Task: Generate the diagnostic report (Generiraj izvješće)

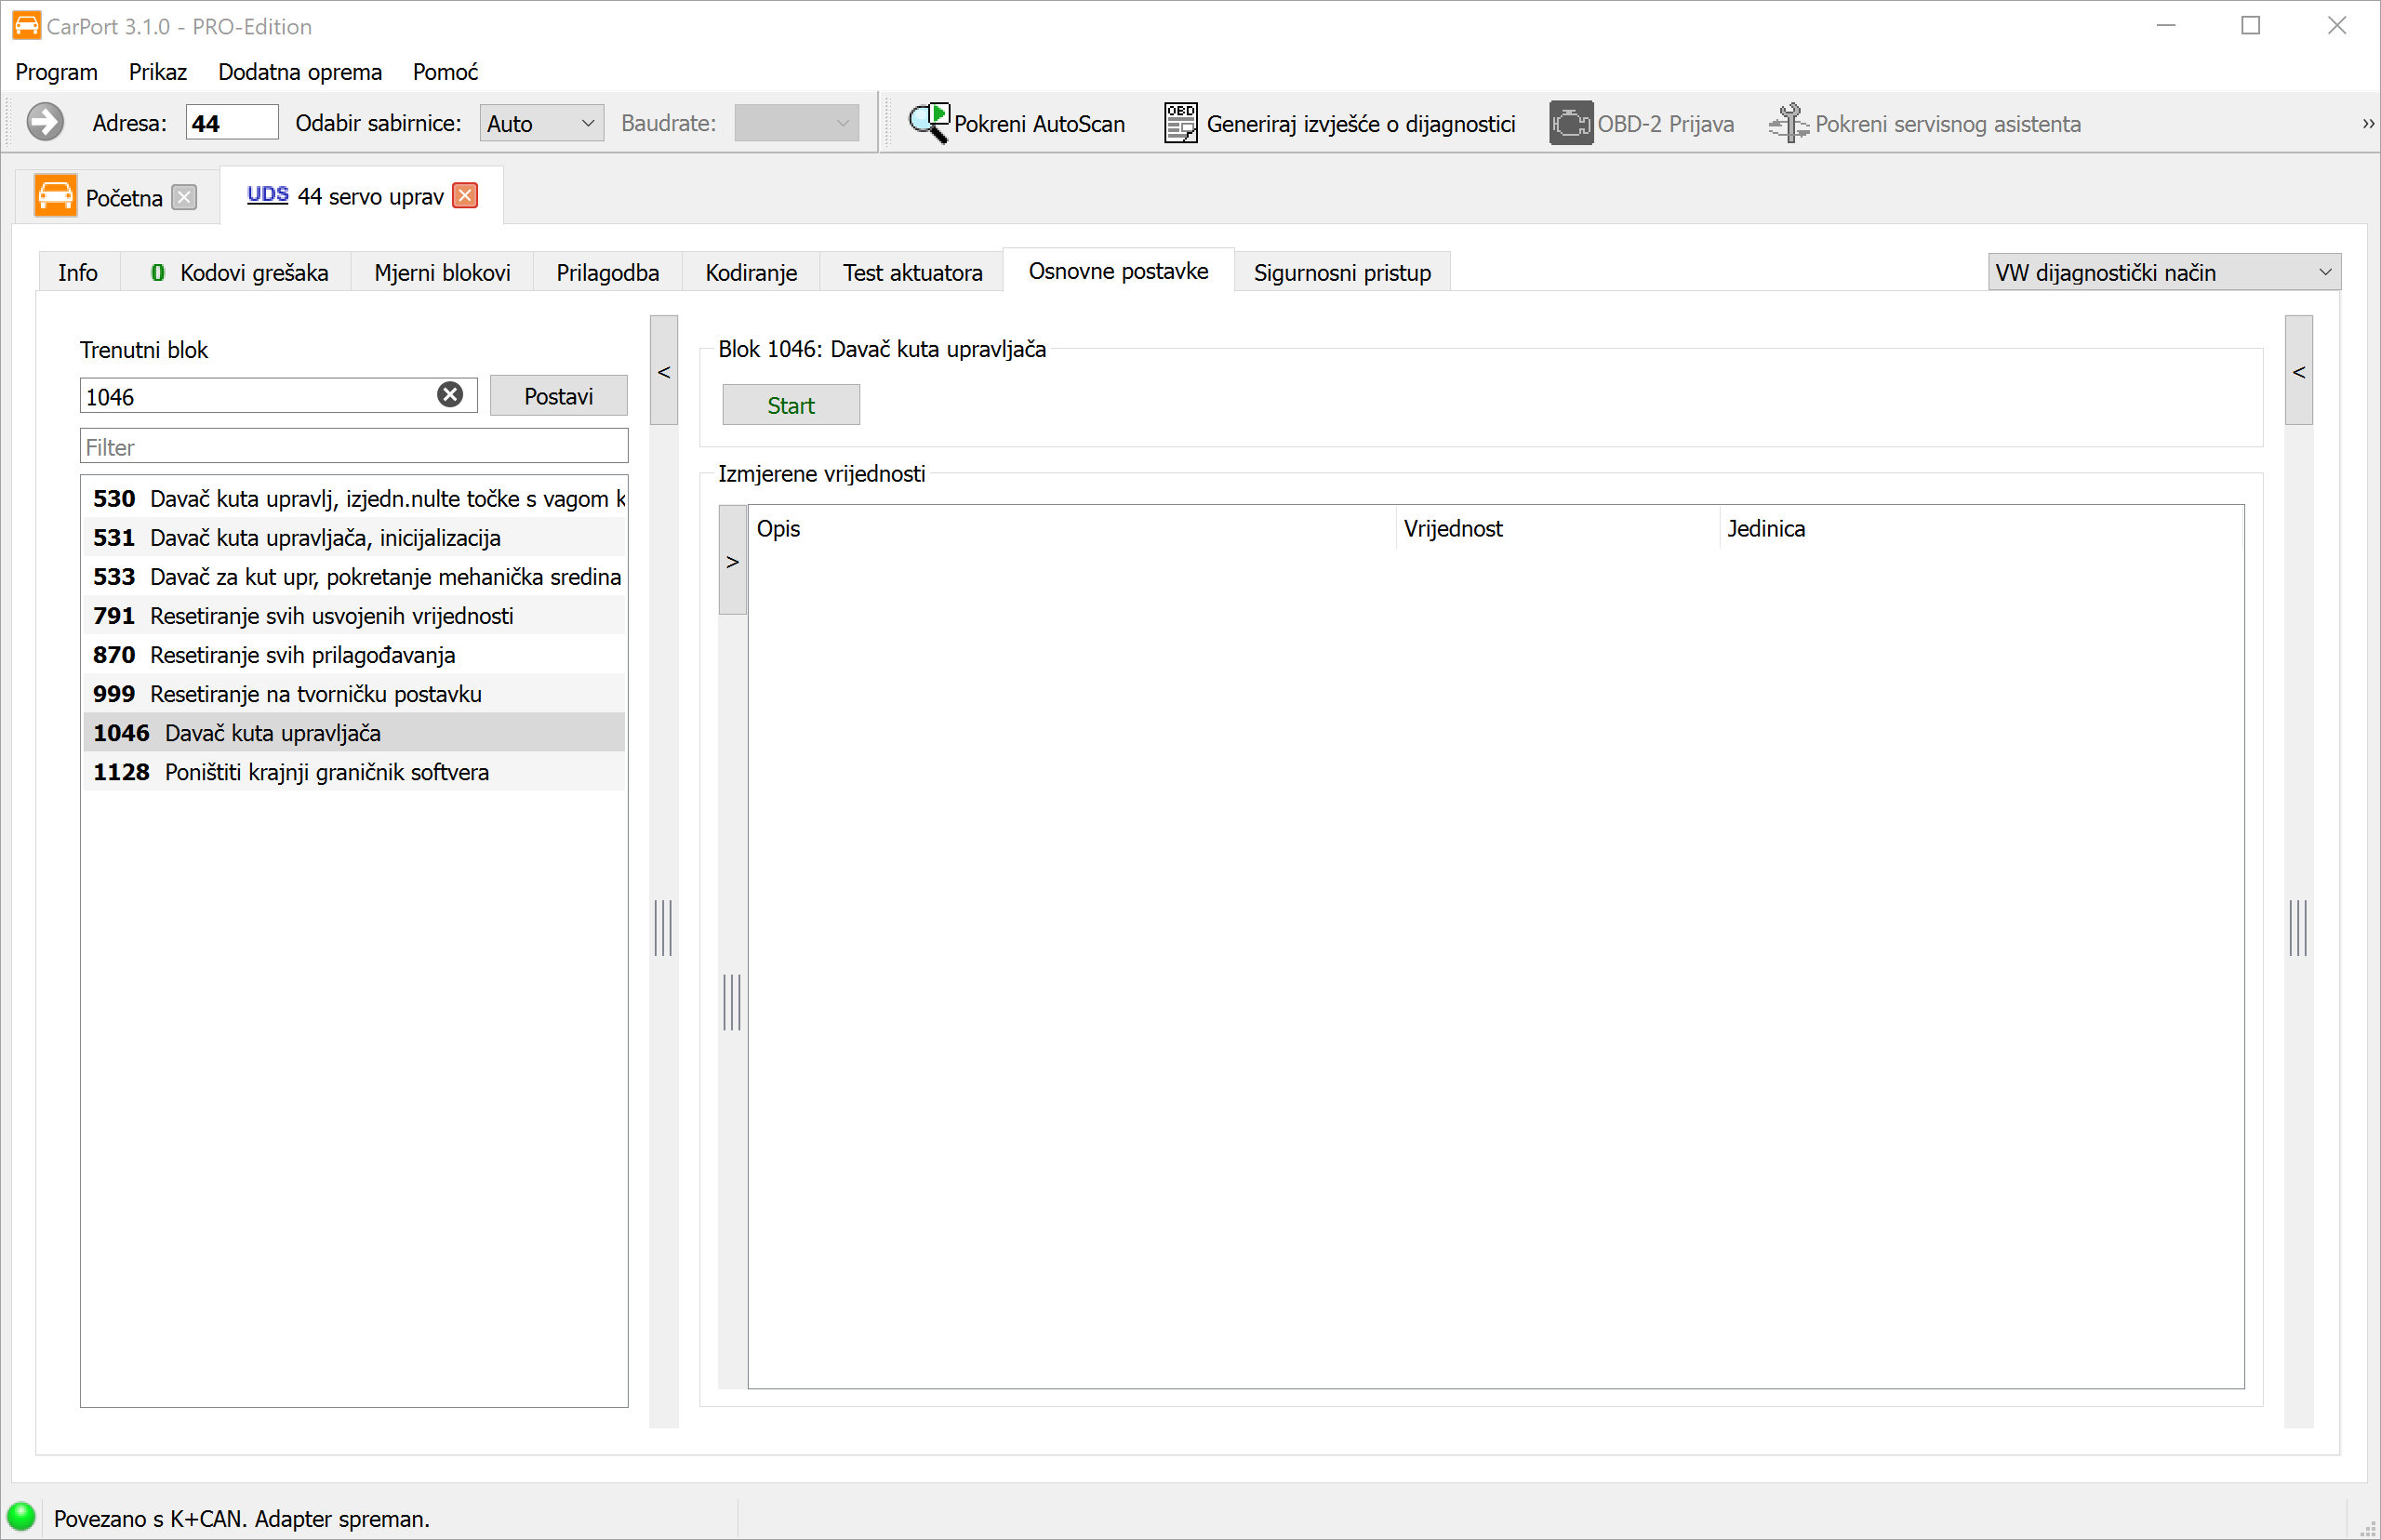Action: (1340, 123)
